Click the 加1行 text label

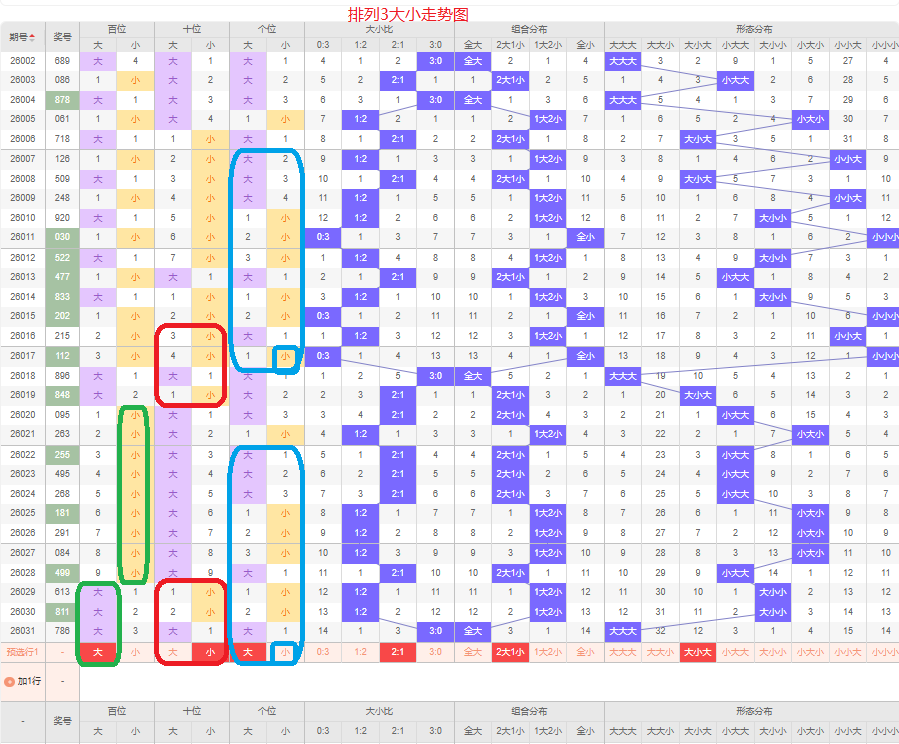[x=29, y=682]
